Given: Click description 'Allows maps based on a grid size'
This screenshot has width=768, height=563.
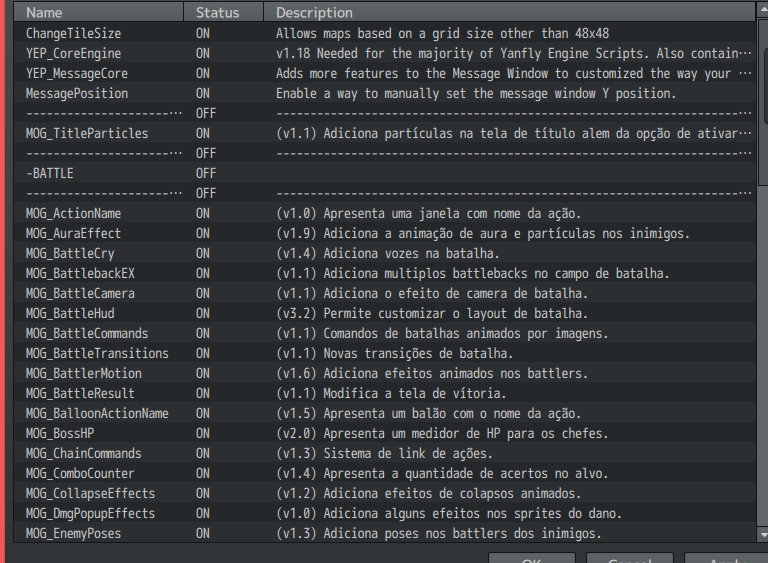Looking at the screenshot, I should pyautogui.click(x=442, y=33).
